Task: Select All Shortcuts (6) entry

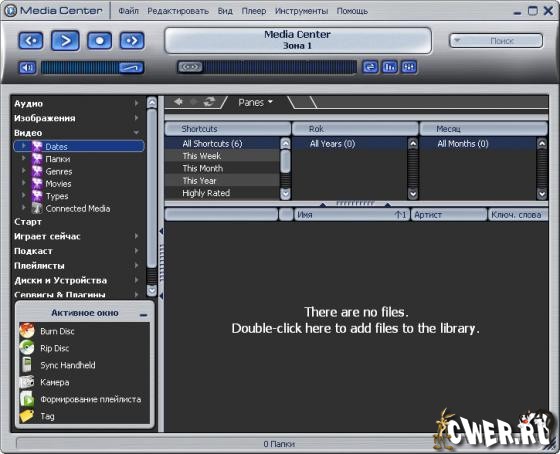Action: pyautogui.click(x=222, y=144)
